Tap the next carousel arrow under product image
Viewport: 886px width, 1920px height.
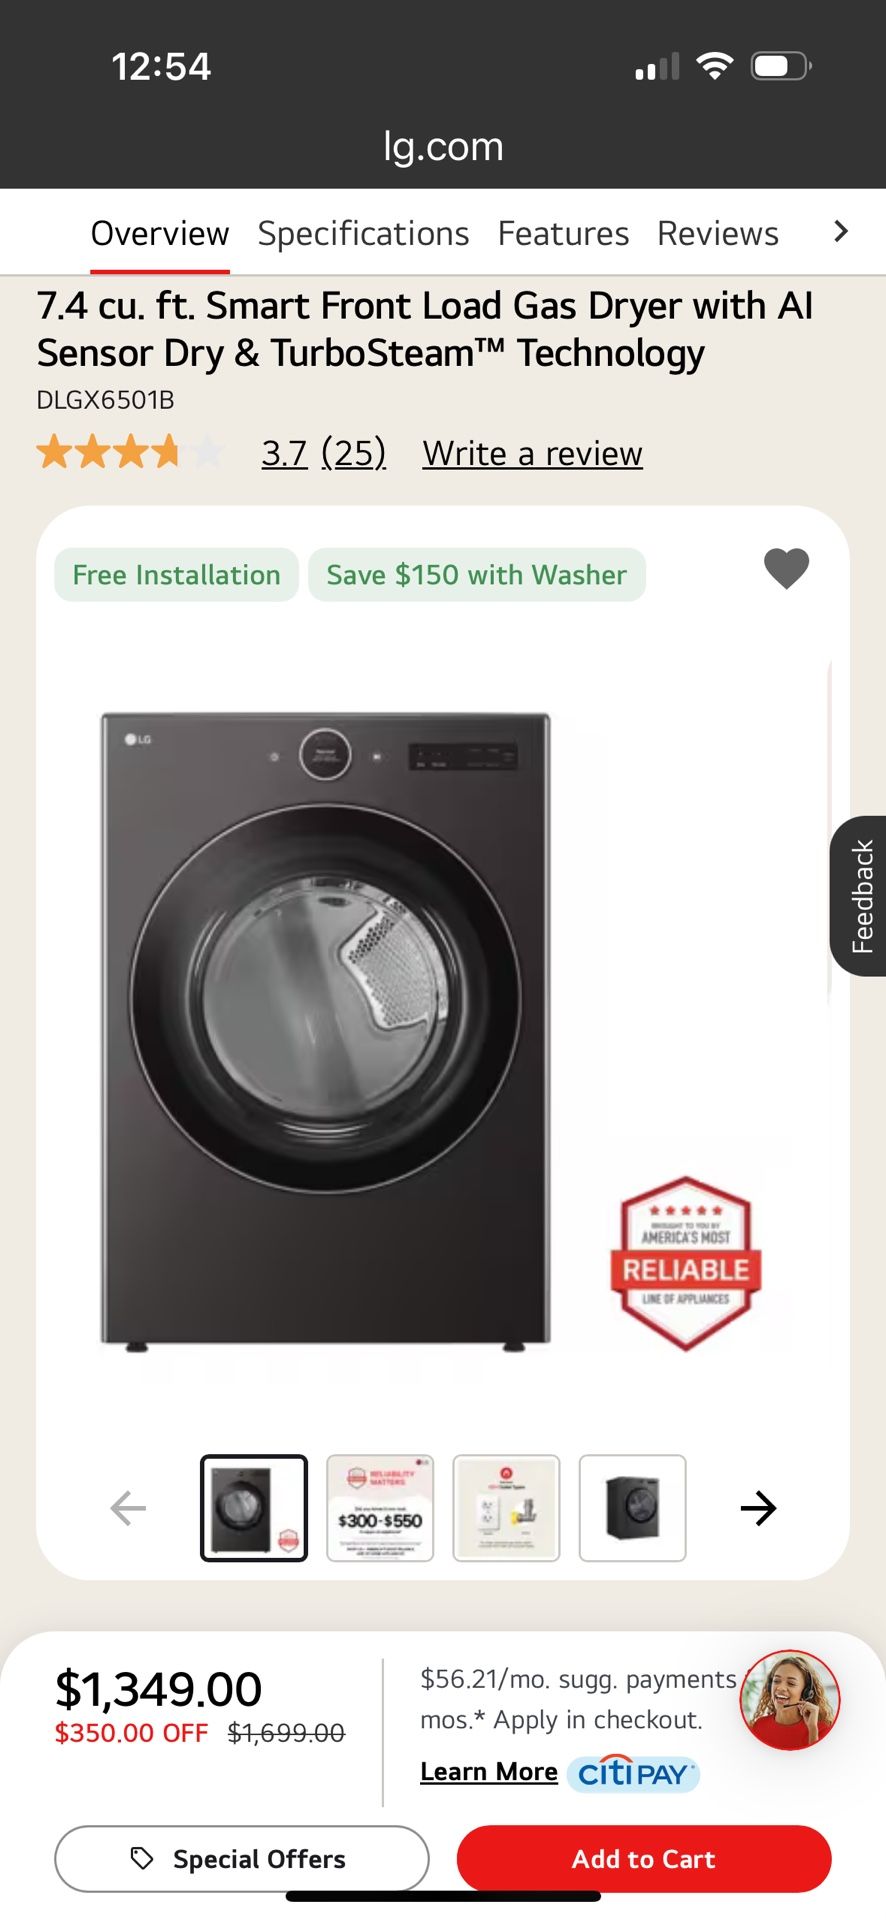tap(758, 1508)
